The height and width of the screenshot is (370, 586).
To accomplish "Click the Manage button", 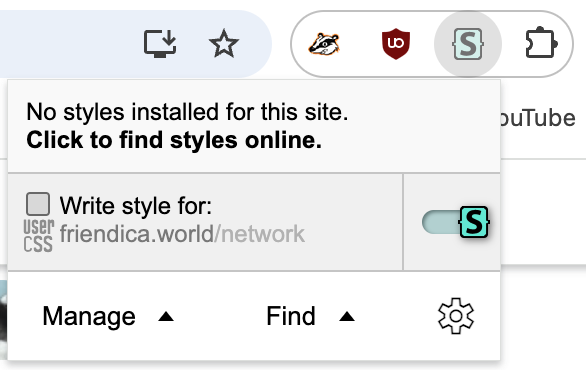I will [x=89, y=316].
